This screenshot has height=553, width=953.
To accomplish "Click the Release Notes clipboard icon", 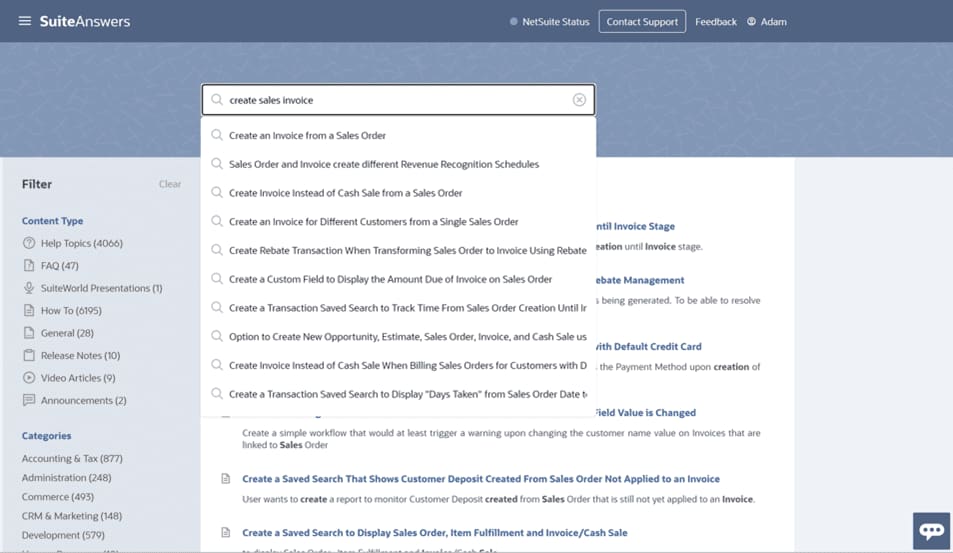I will [29, 356].
